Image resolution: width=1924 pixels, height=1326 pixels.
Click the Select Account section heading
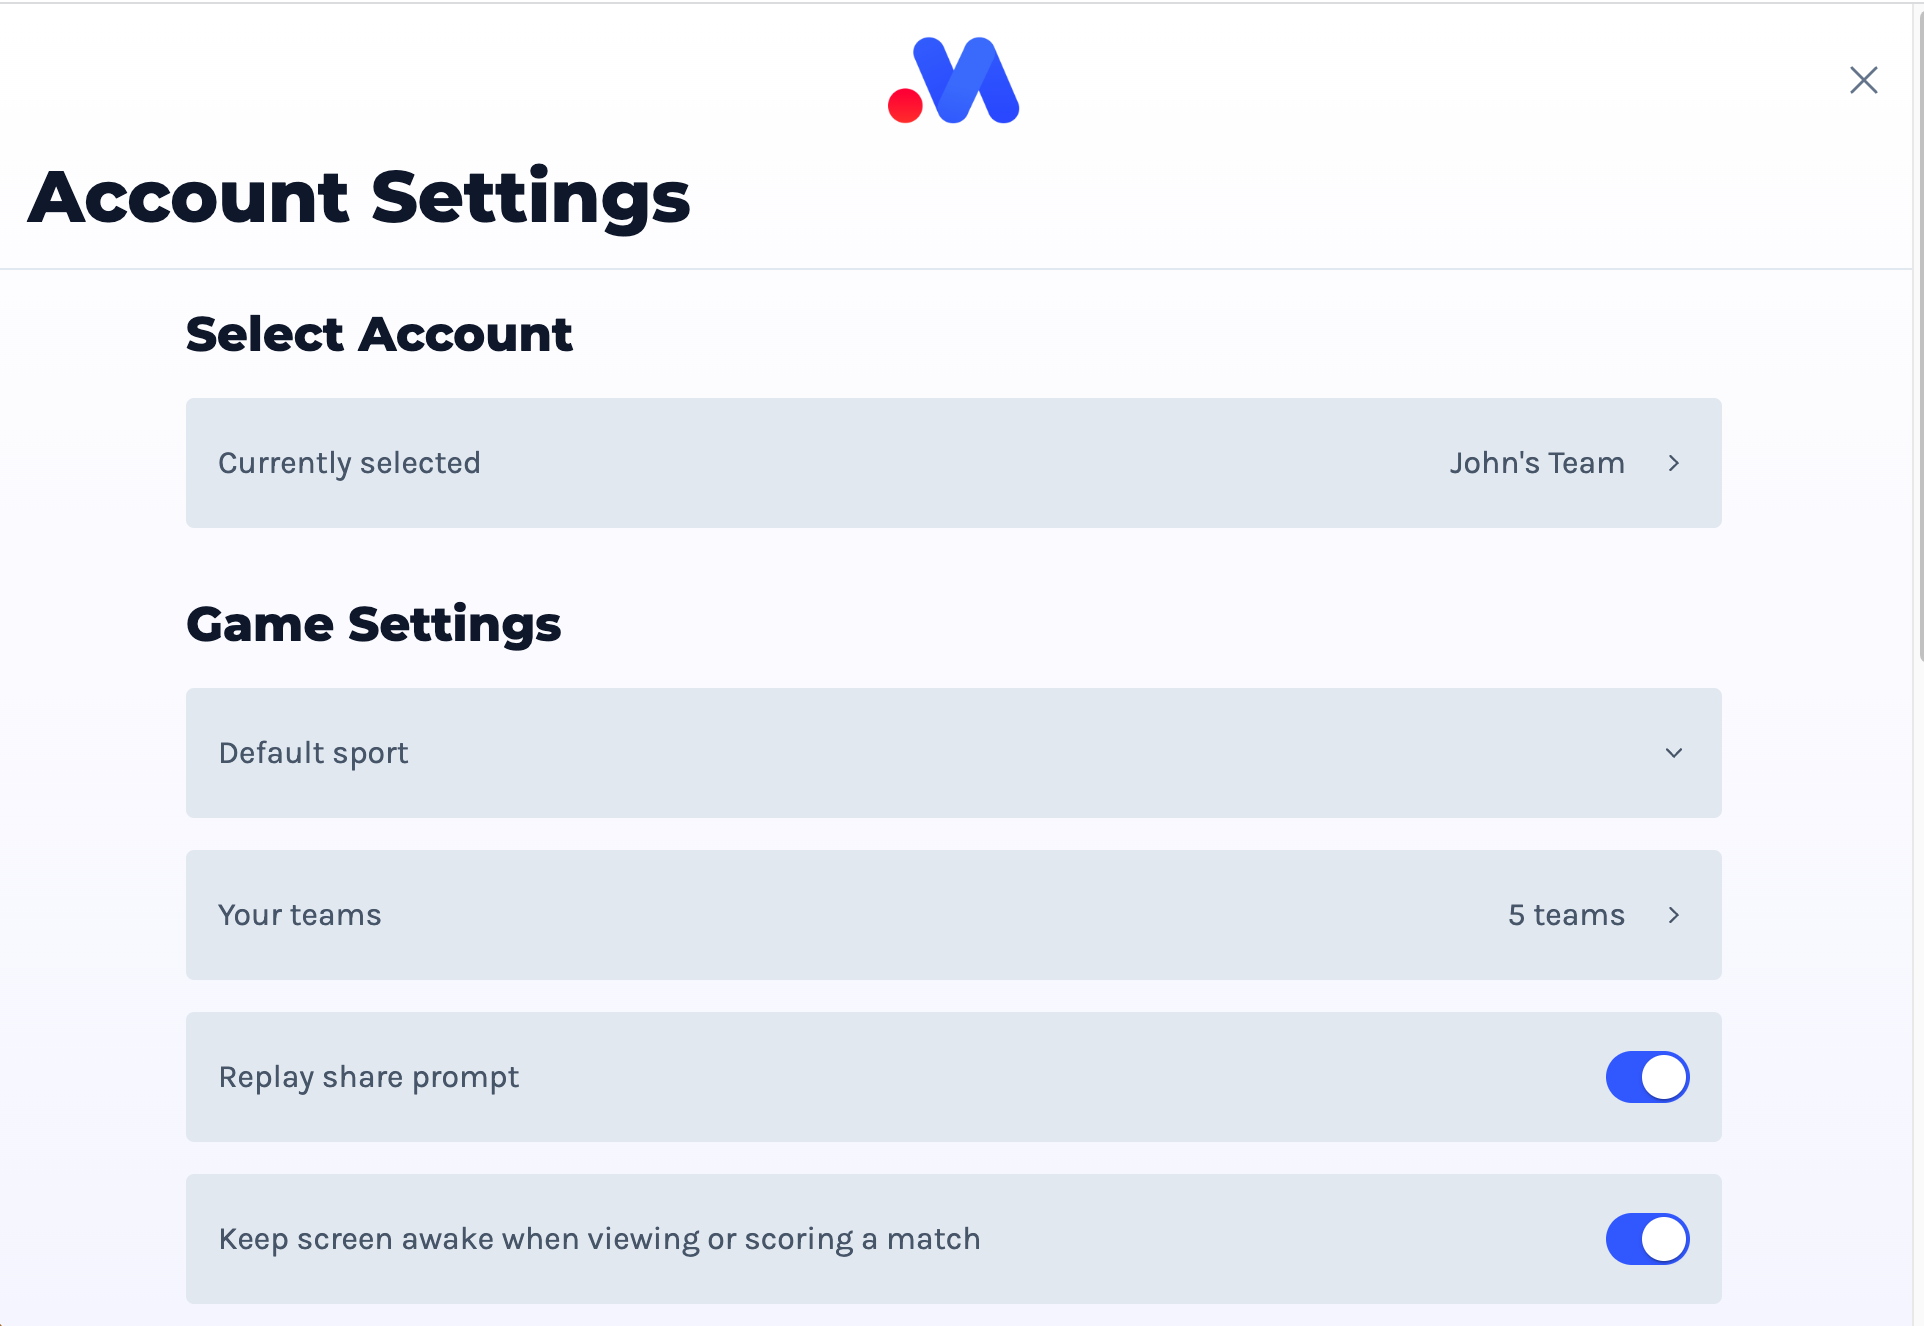[379, 334]
